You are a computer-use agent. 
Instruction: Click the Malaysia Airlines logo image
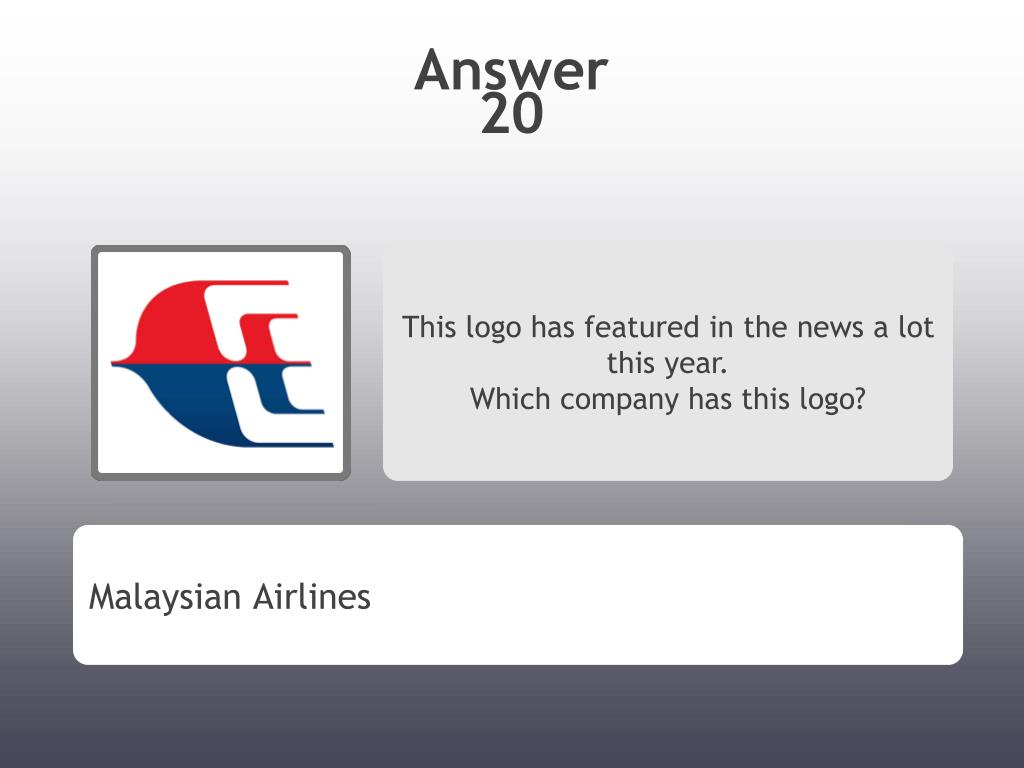pyautogui.click(x=222, y=364)
